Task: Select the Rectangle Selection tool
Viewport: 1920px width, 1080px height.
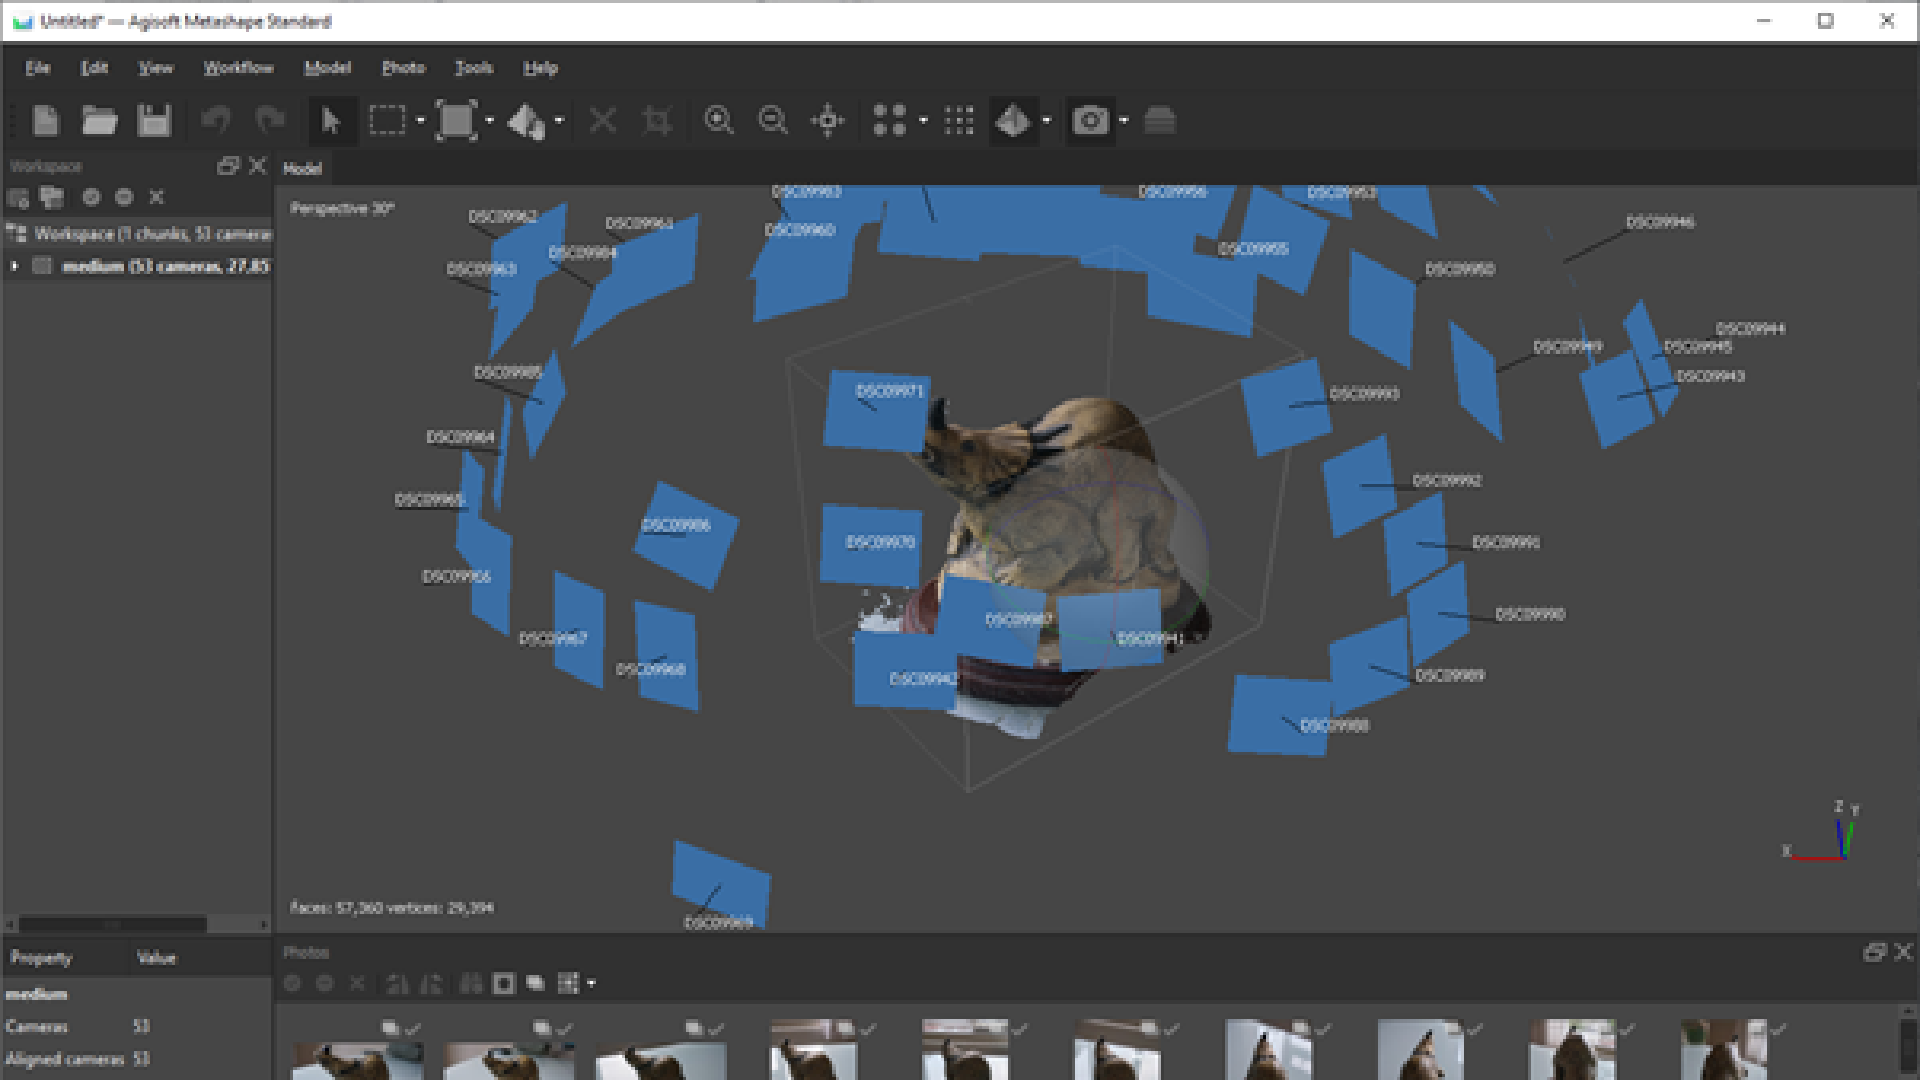Action: [x=387, y=121]
